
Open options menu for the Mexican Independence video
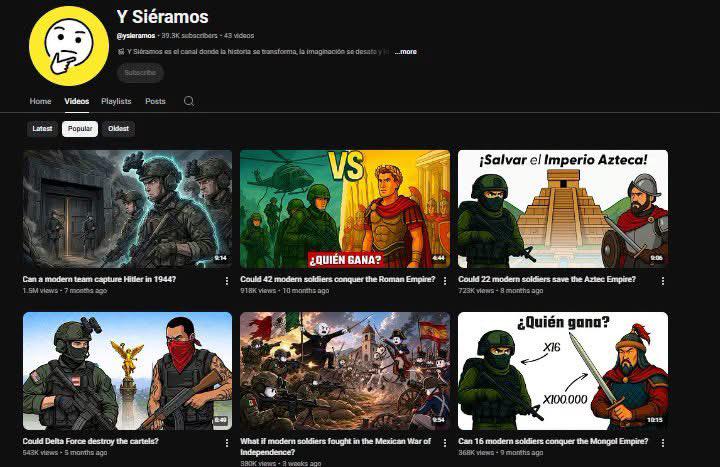[444, 443]
